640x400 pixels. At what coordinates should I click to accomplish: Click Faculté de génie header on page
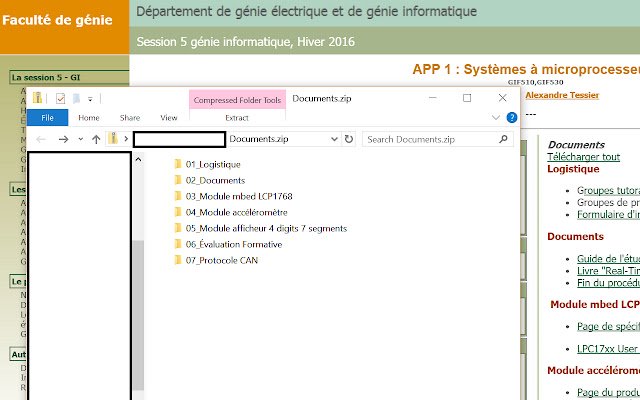click(x=57, y=20)
